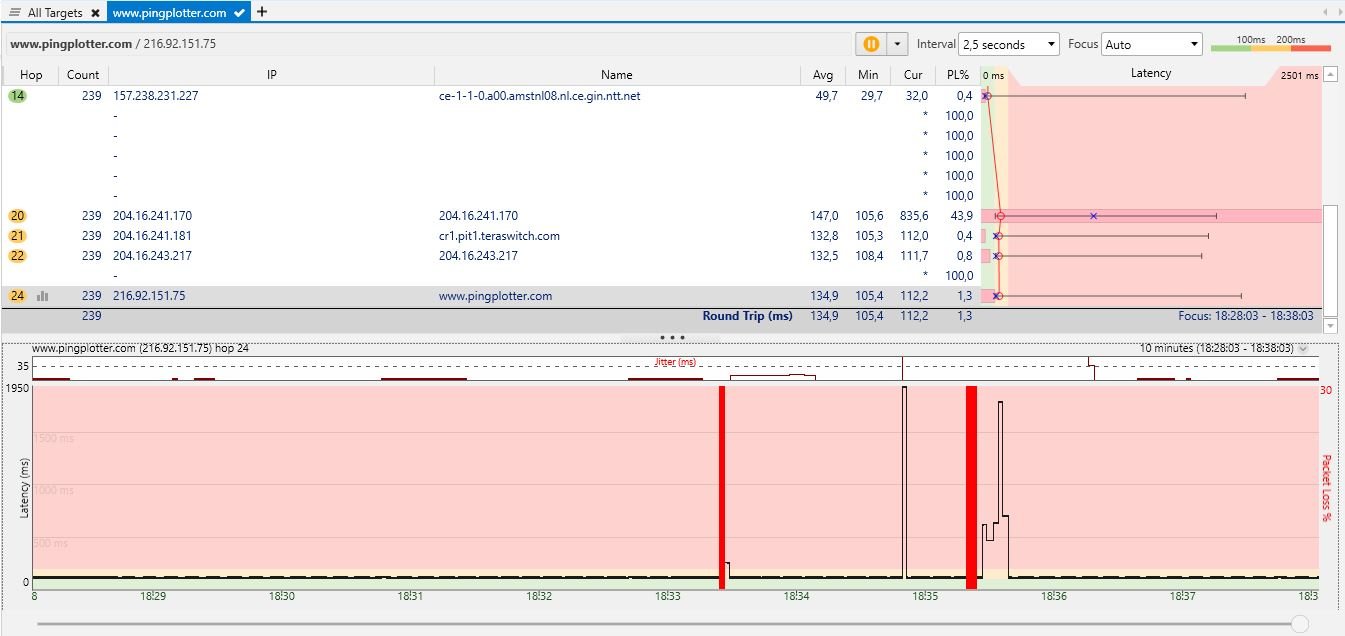Screen dimensions: 1345x636
Task: Click hostname ce-1-1-0.a00.amstnl08.nl.ce.gin.ntt.net
Action: click(539, 96)
